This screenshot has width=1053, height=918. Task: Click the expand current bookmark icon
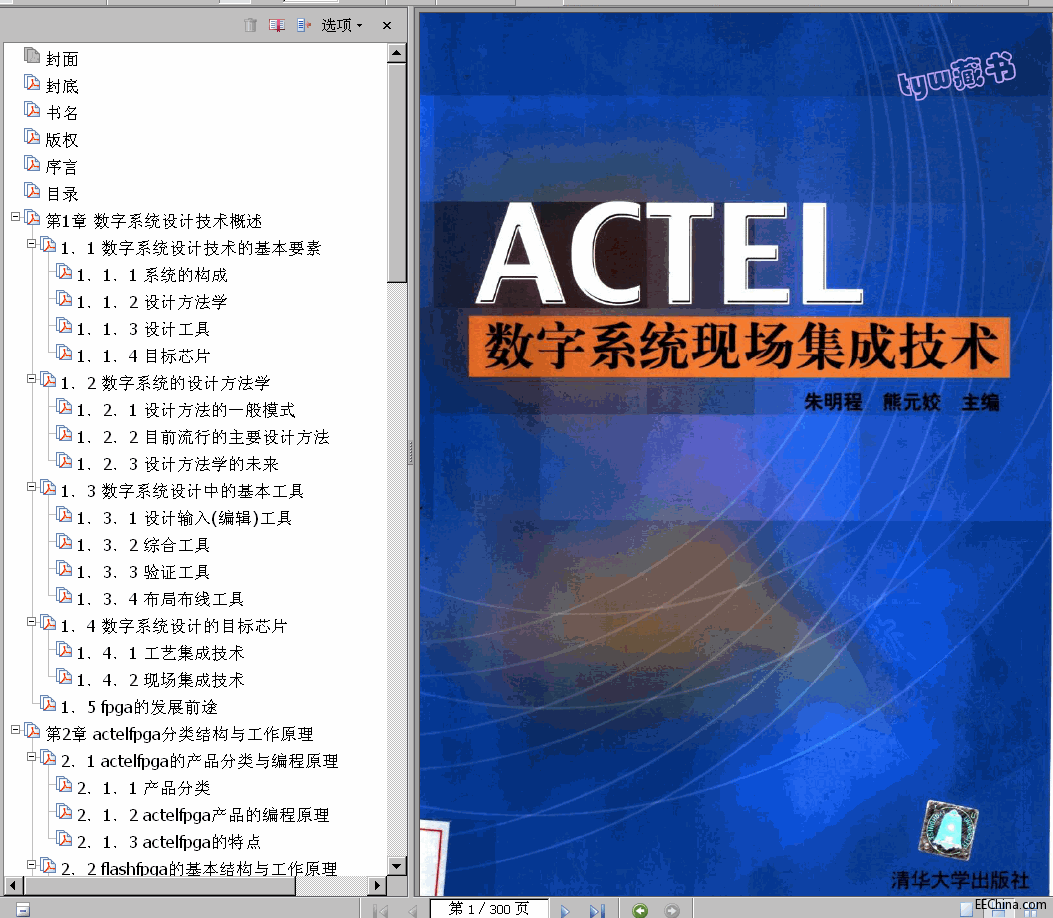[304, 26]
